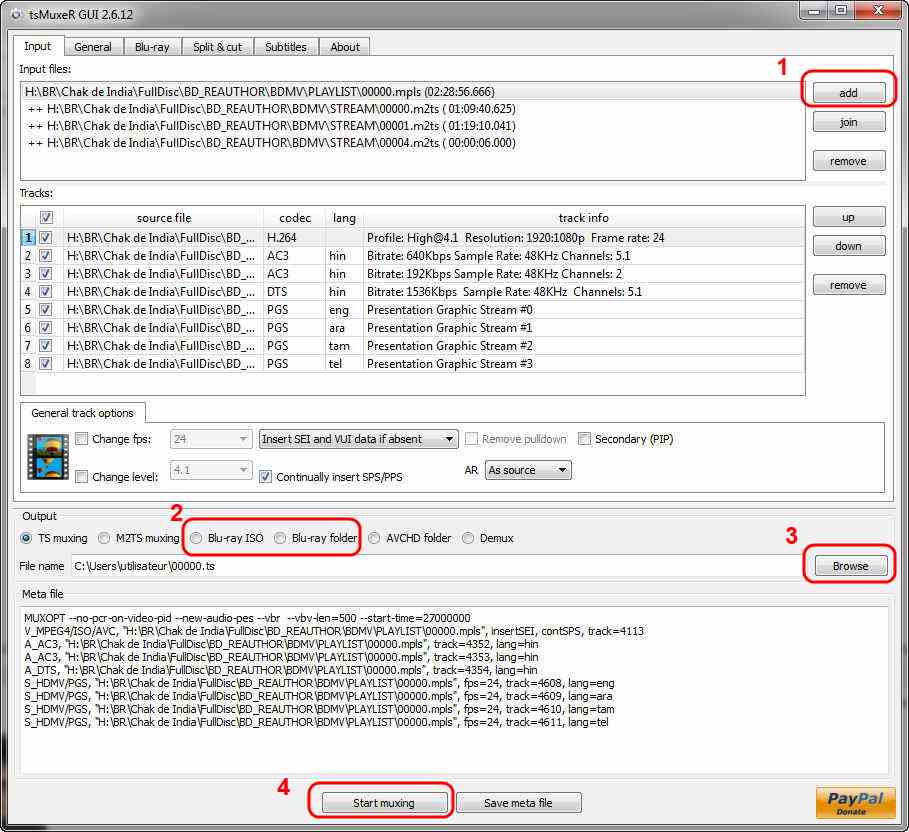Switch to the General tab
The width and height of the screenshot is (909, 832).
pos(93,47)
